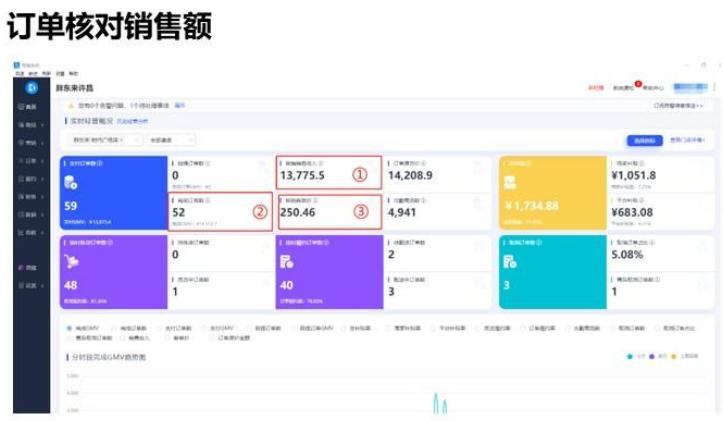The image size is (723, 421).
Task: Click the teal spike in the GMV trend chart
Action: 436,403
